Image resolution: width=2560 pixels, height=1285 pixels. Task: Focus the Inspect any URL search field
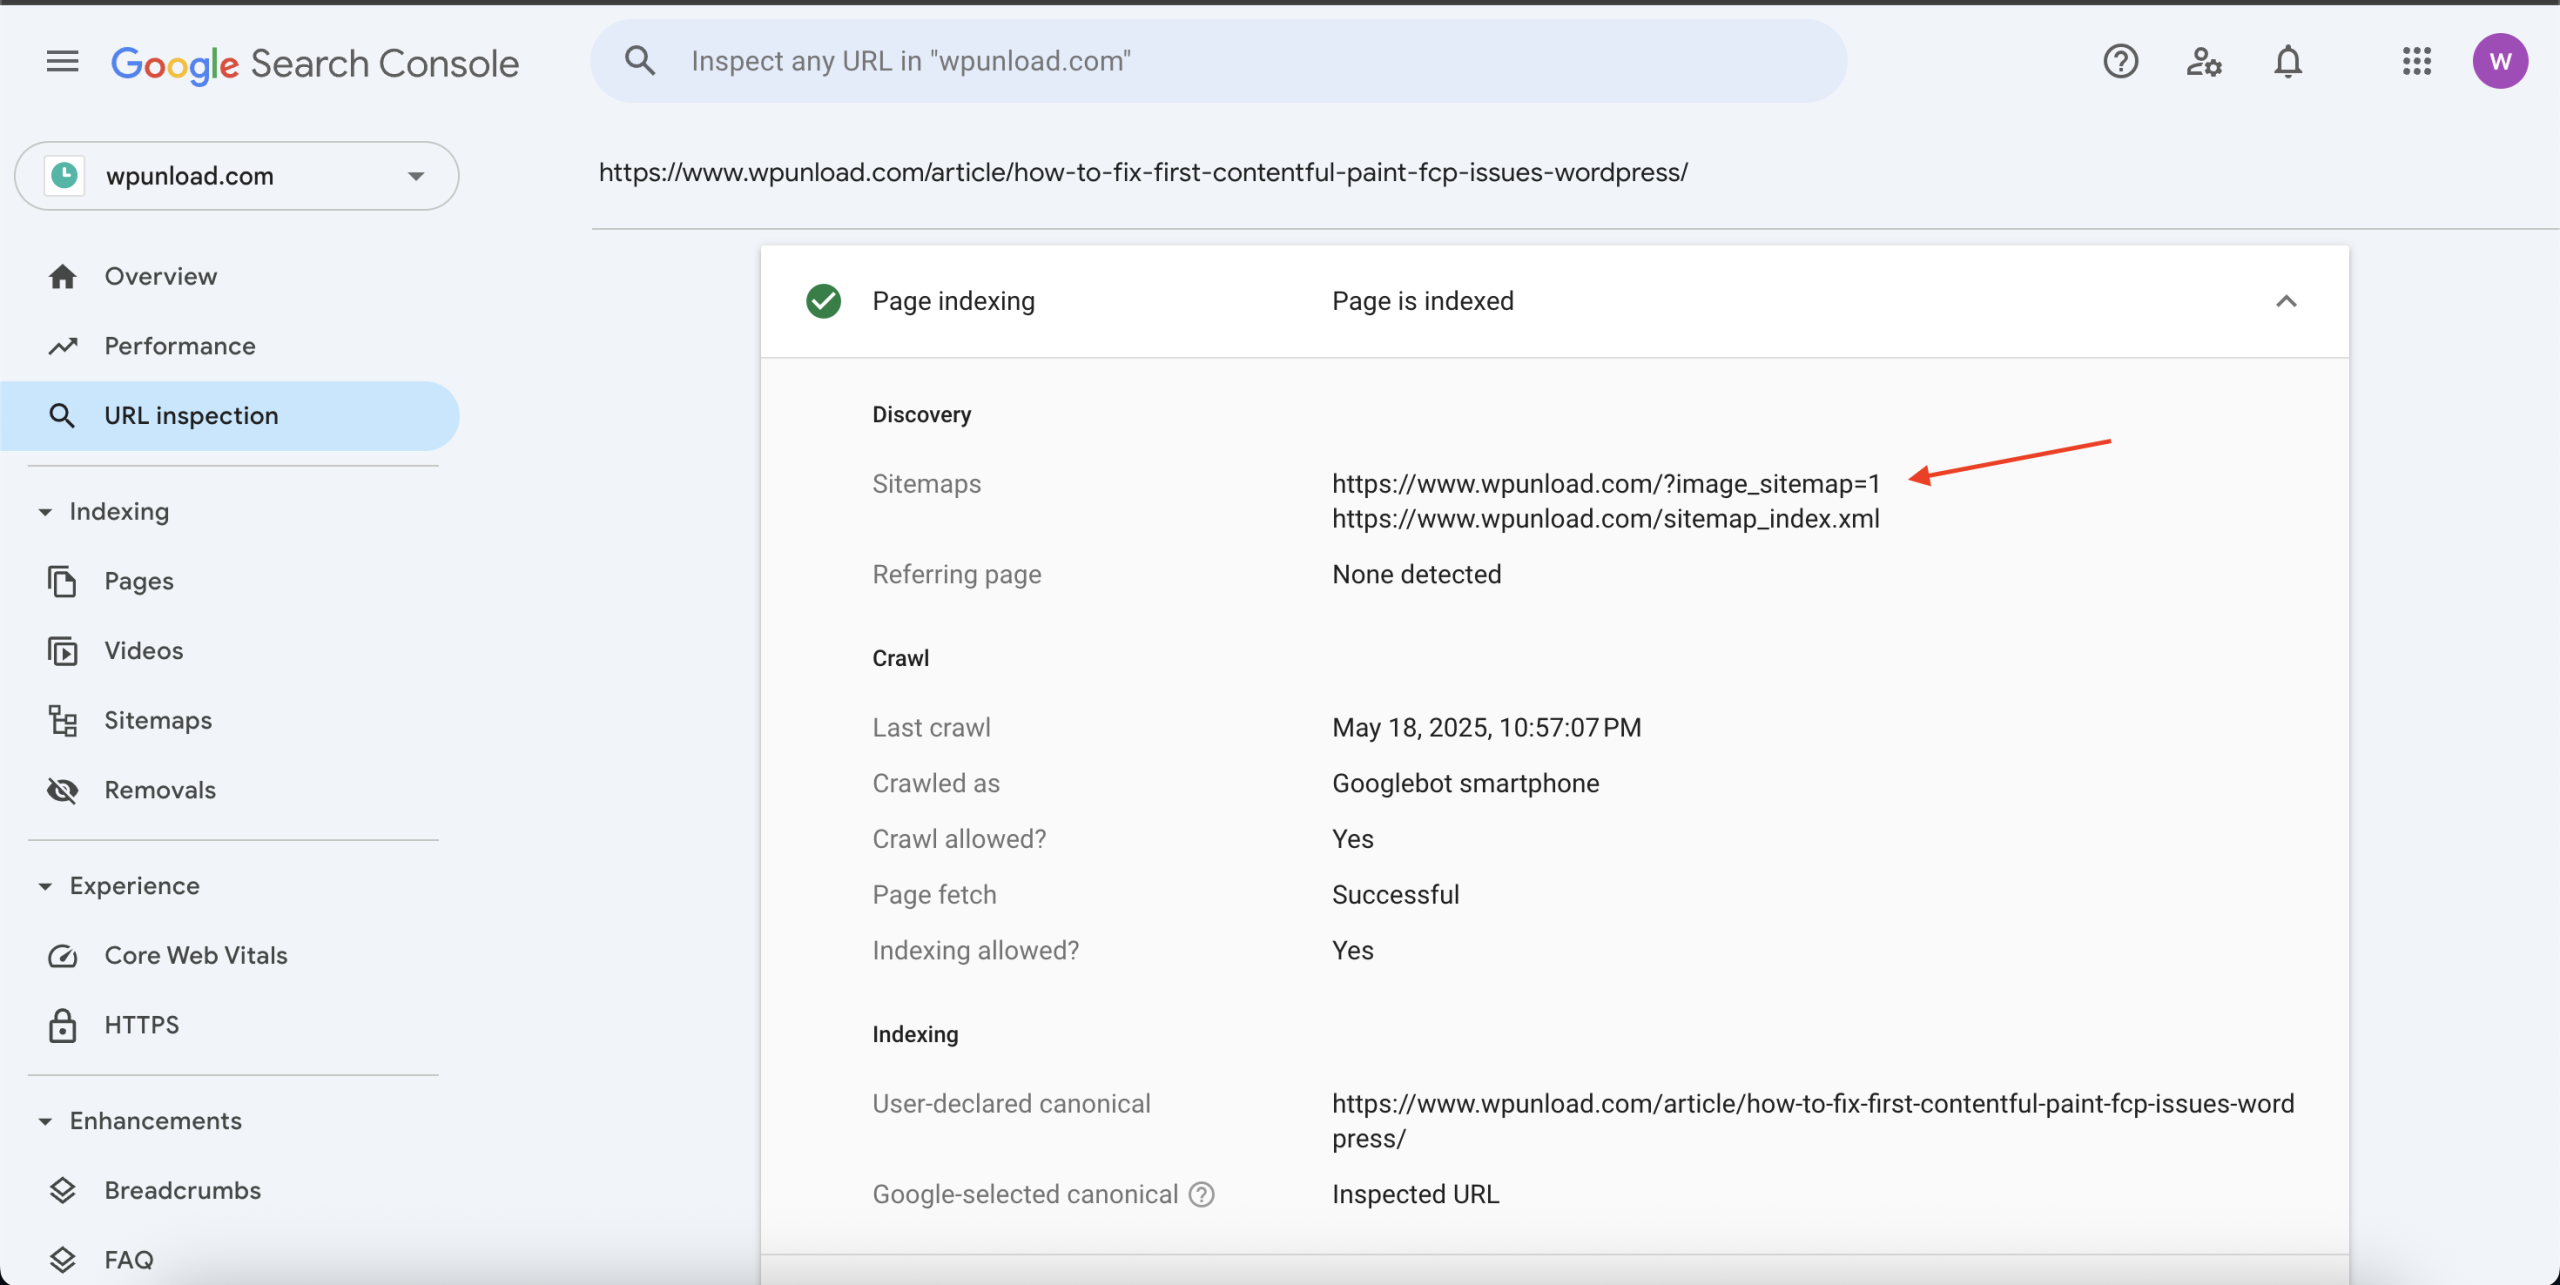[1218, 61]
